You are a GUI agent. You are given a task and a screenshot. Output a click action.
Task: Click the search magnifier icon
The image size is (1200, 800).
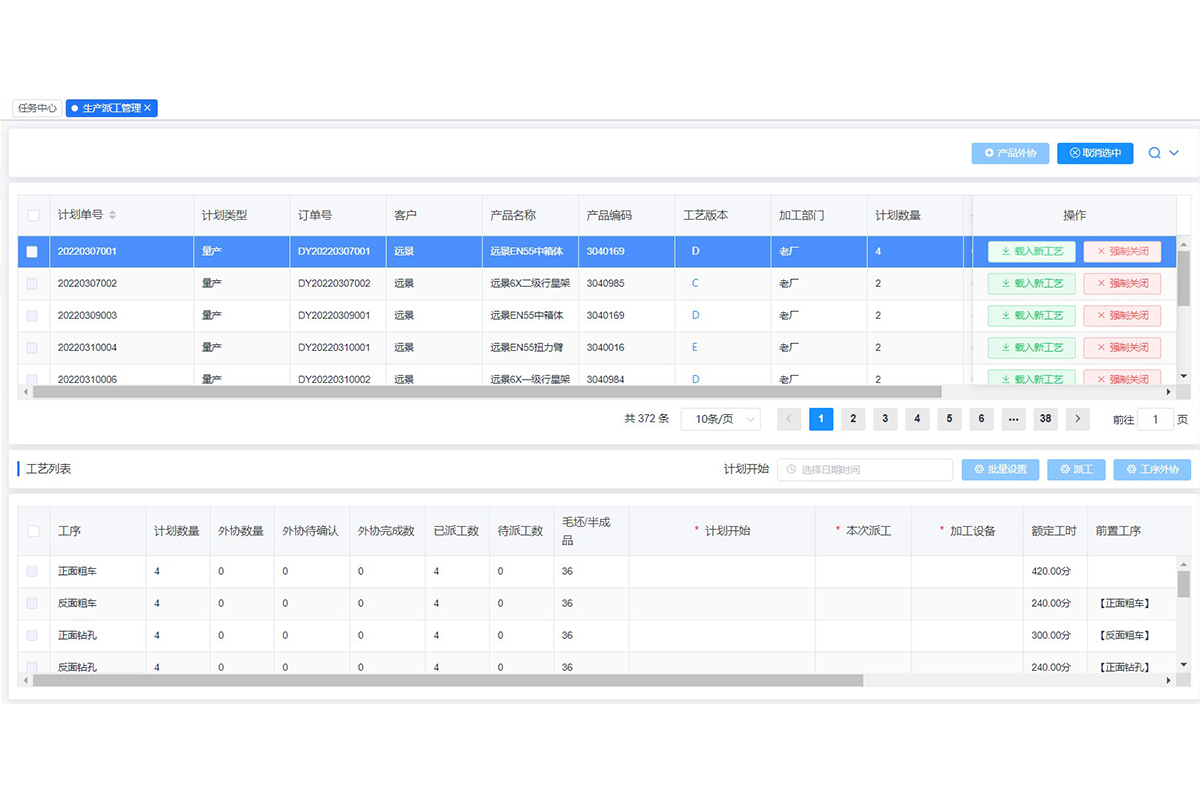point(1155,153)
